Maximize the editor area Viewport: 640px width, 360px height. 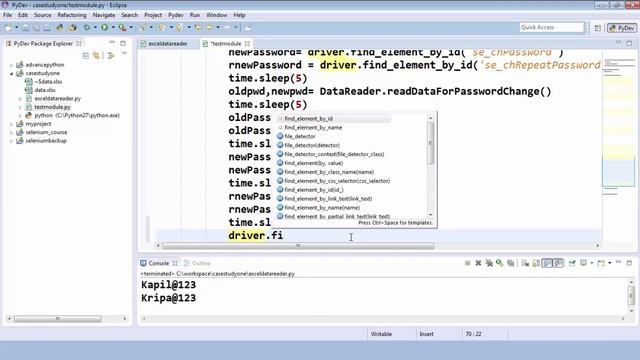[x=629, y=43]
